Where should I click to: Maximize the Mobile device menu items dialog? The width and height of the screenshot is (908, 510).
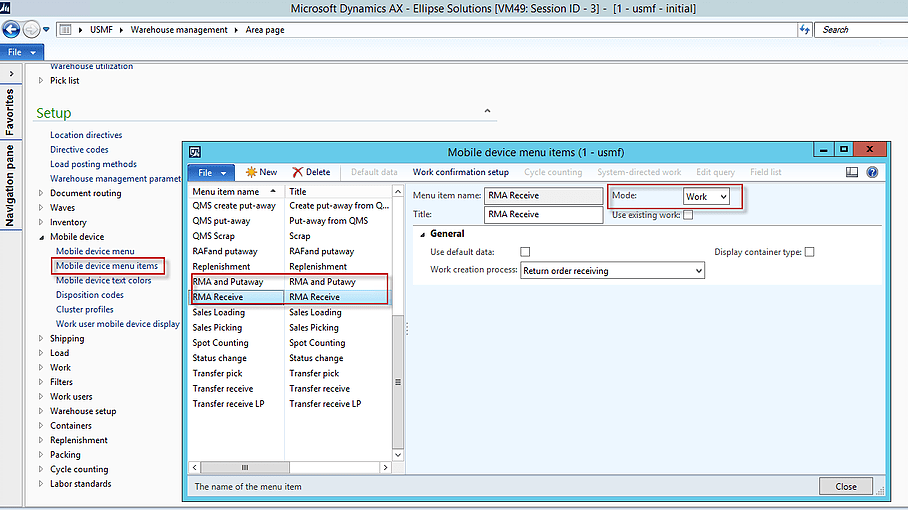point(844,149)
